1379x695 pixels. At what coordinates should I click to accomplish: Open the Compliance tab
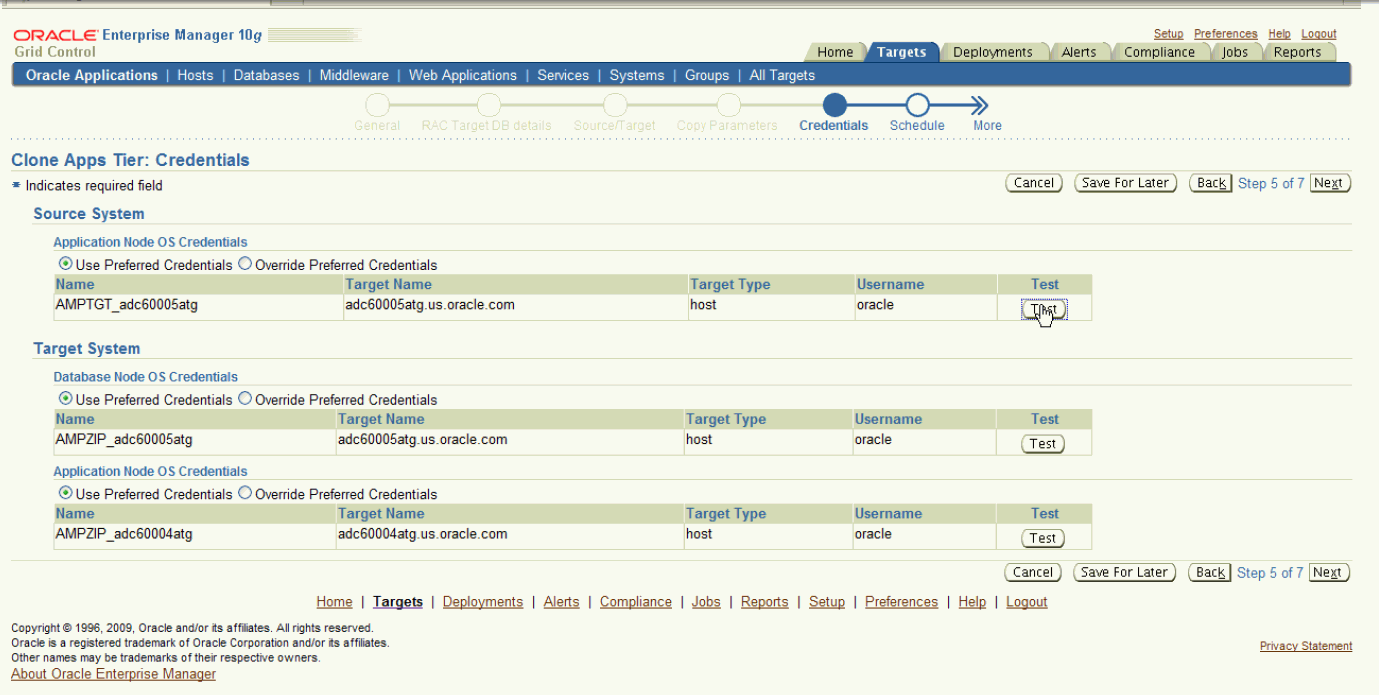(1159, 52)
